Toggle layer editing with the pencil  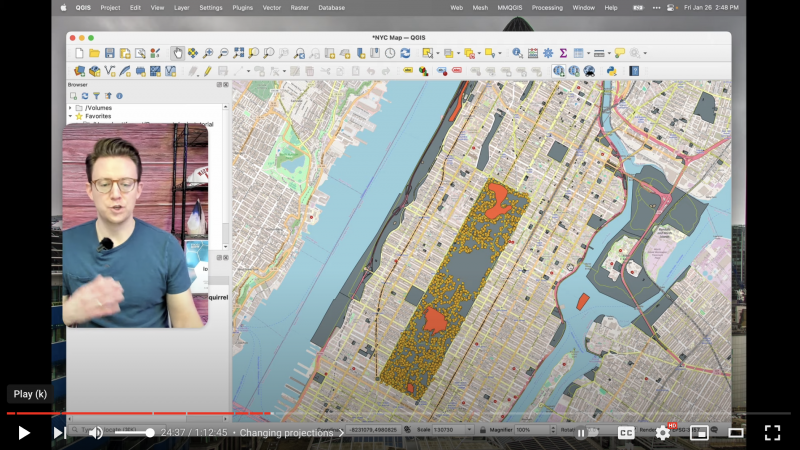pos(208,71)
